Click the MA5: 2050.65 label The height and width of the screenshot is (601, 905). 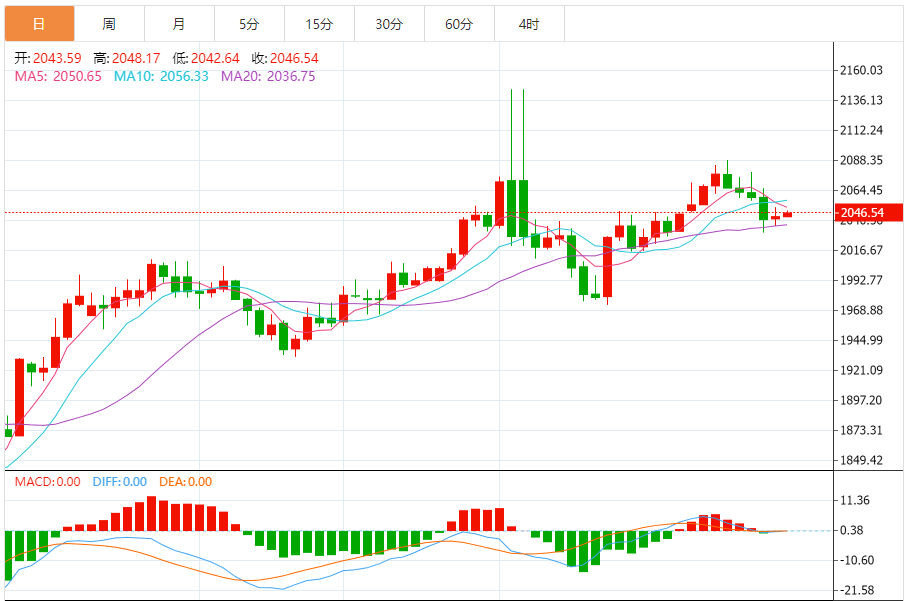pyautogui.click(x=58, y=76)
